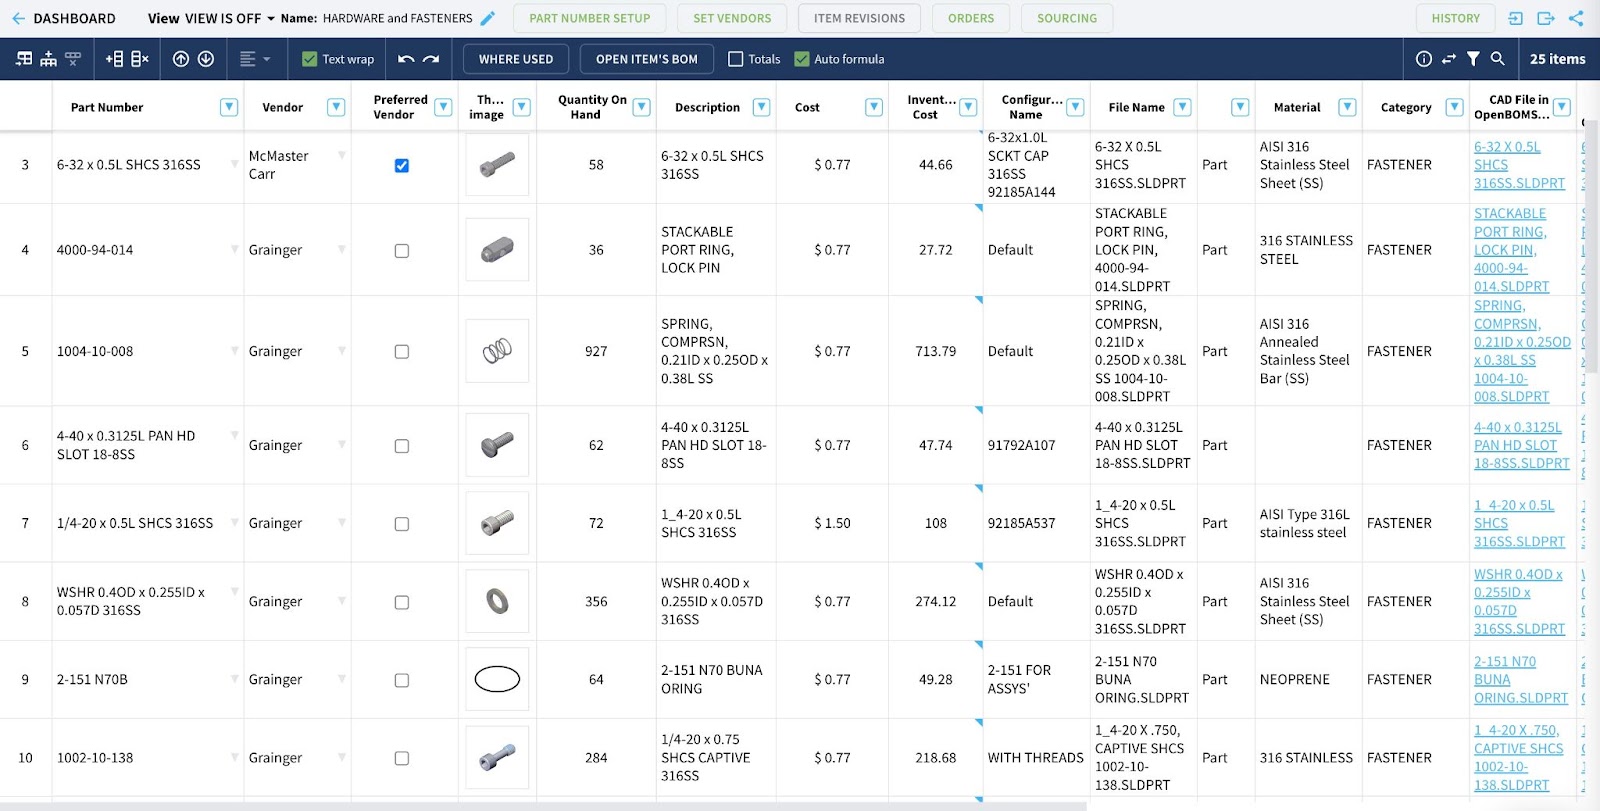Click the add column icon in toolbar

(x=114, y=59)
